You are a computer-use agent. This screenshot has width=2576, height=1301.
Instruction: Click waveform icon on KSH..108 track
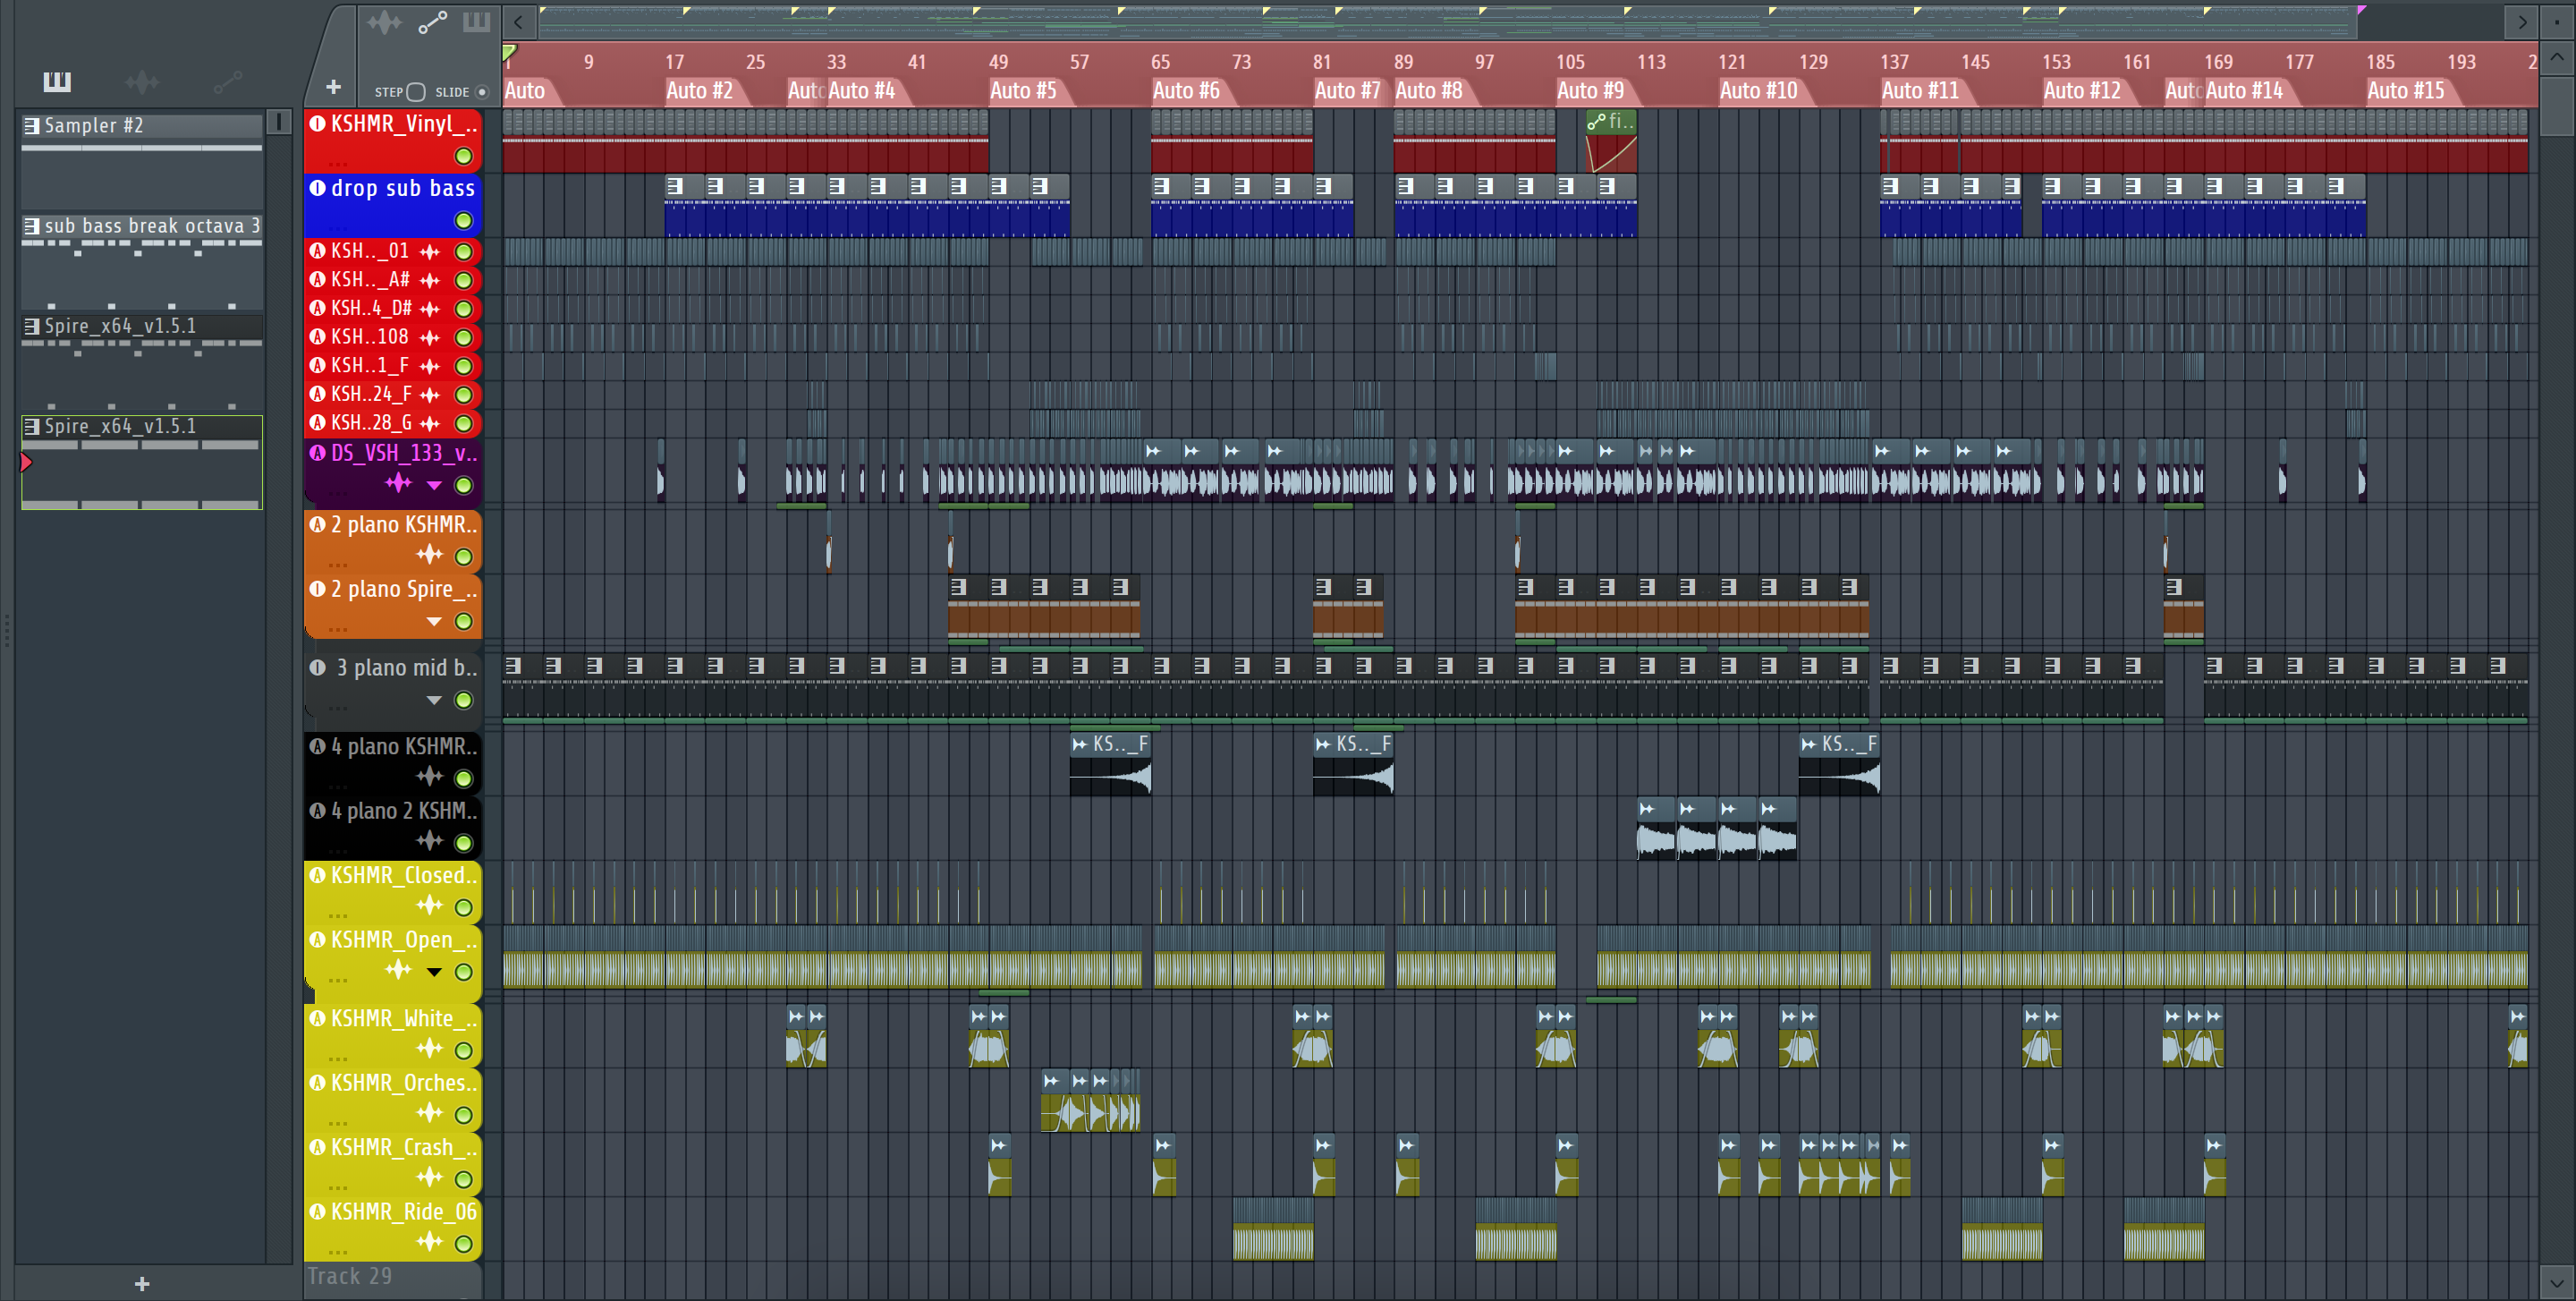430,338
